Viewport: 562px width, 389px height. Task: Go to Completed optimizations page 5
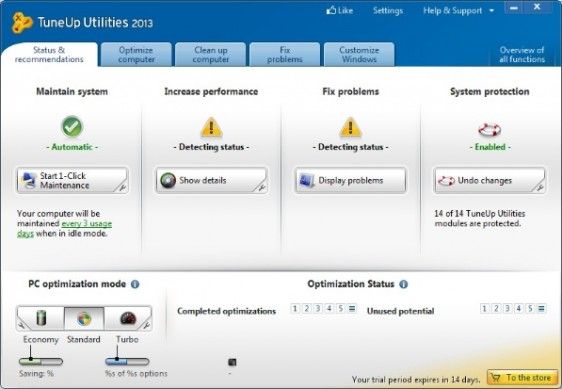click(340, 308)
